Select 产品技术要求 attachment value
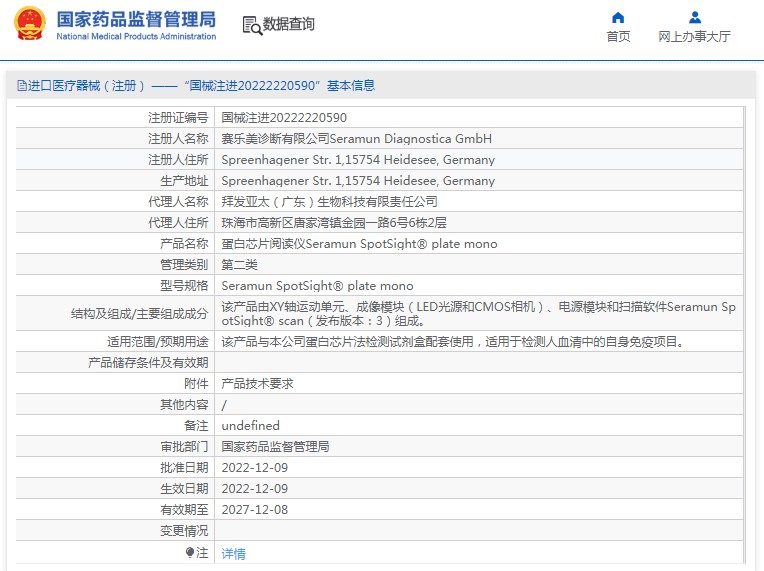Screen dimensions: 764x571 click(257, 384)
